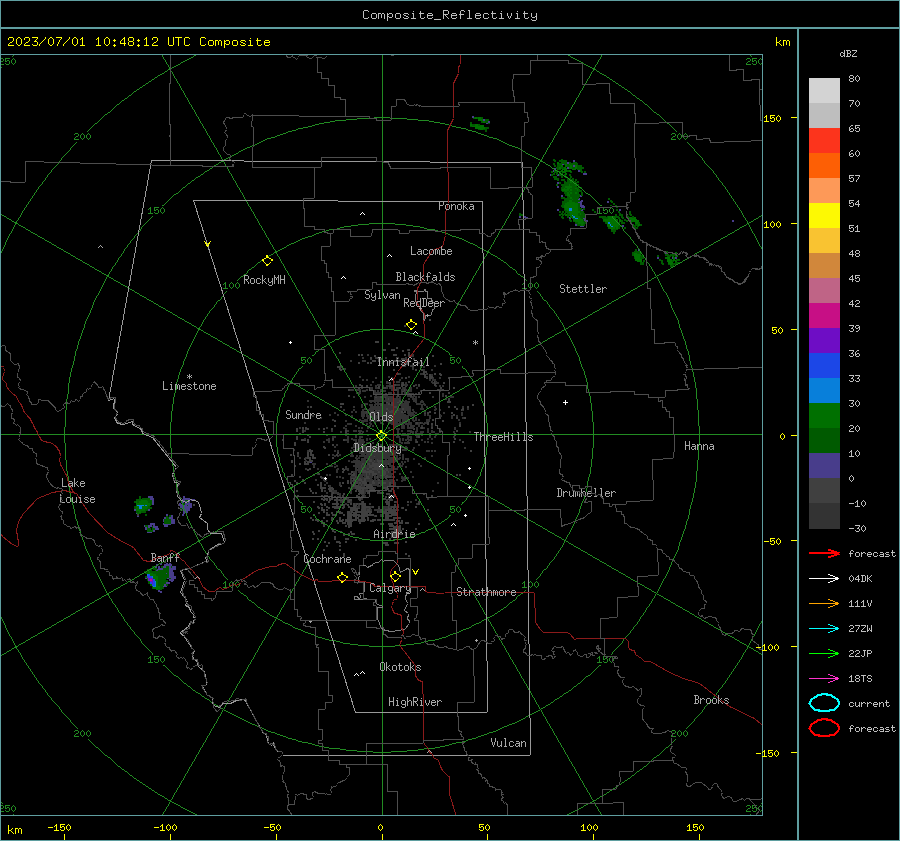Screen dimensions: 900x841
Task: Click the Vulcan city label
Action: coord(509,743)
